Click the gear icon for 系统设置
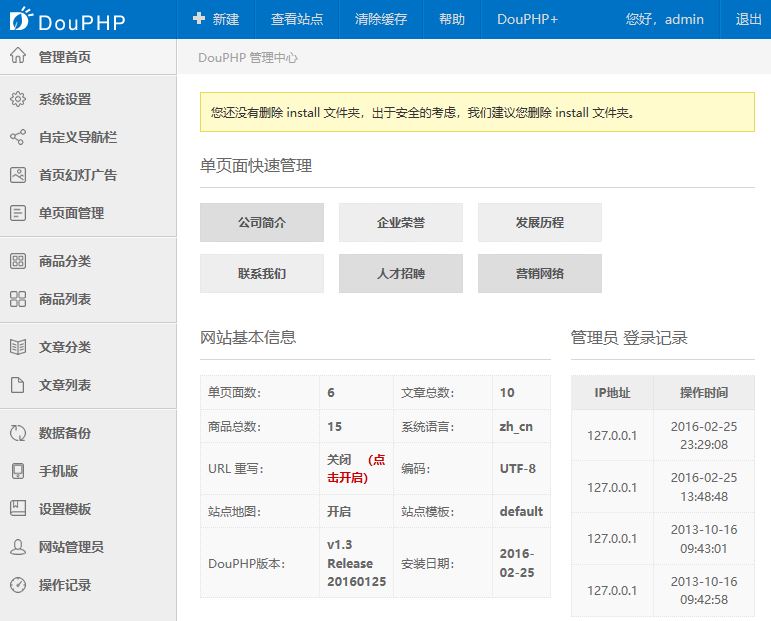 (x=18, y=99)
